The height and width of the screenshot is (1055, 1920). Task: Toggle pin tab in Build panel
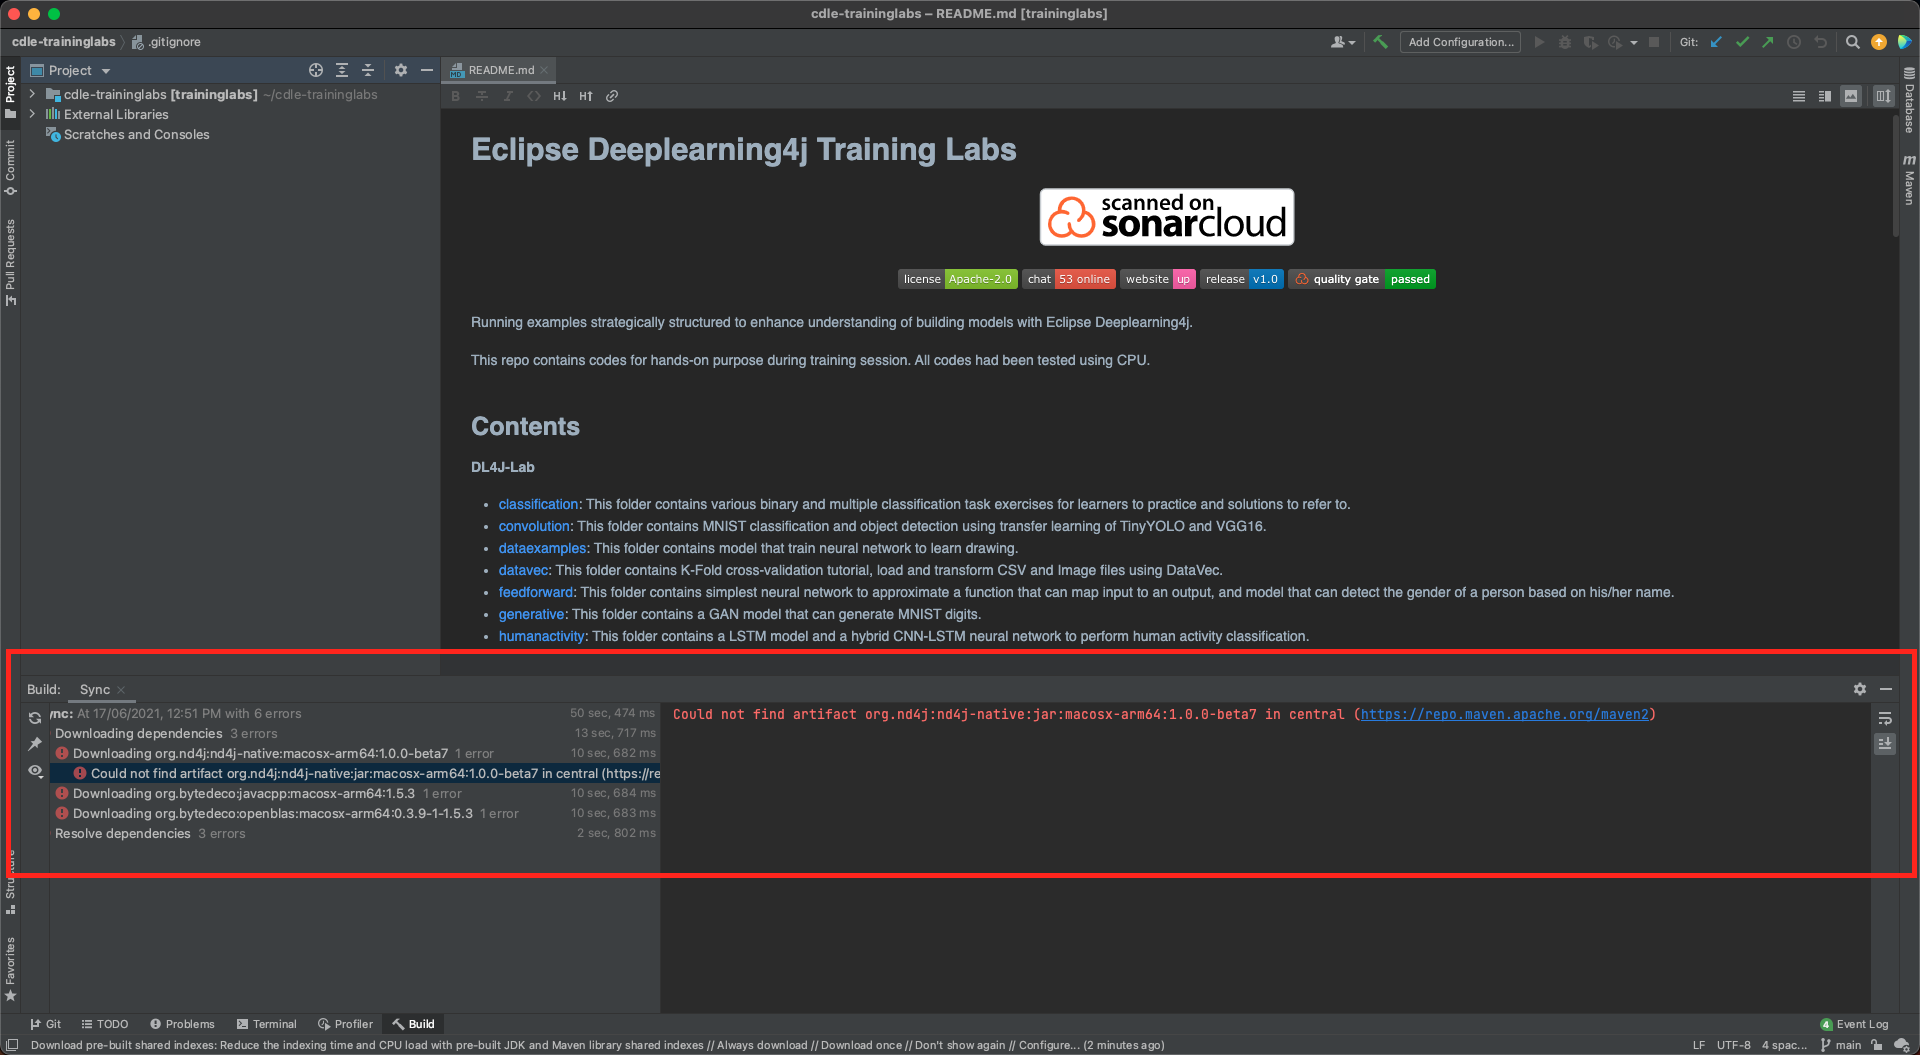pyautogui.click(x=35, y=743)
